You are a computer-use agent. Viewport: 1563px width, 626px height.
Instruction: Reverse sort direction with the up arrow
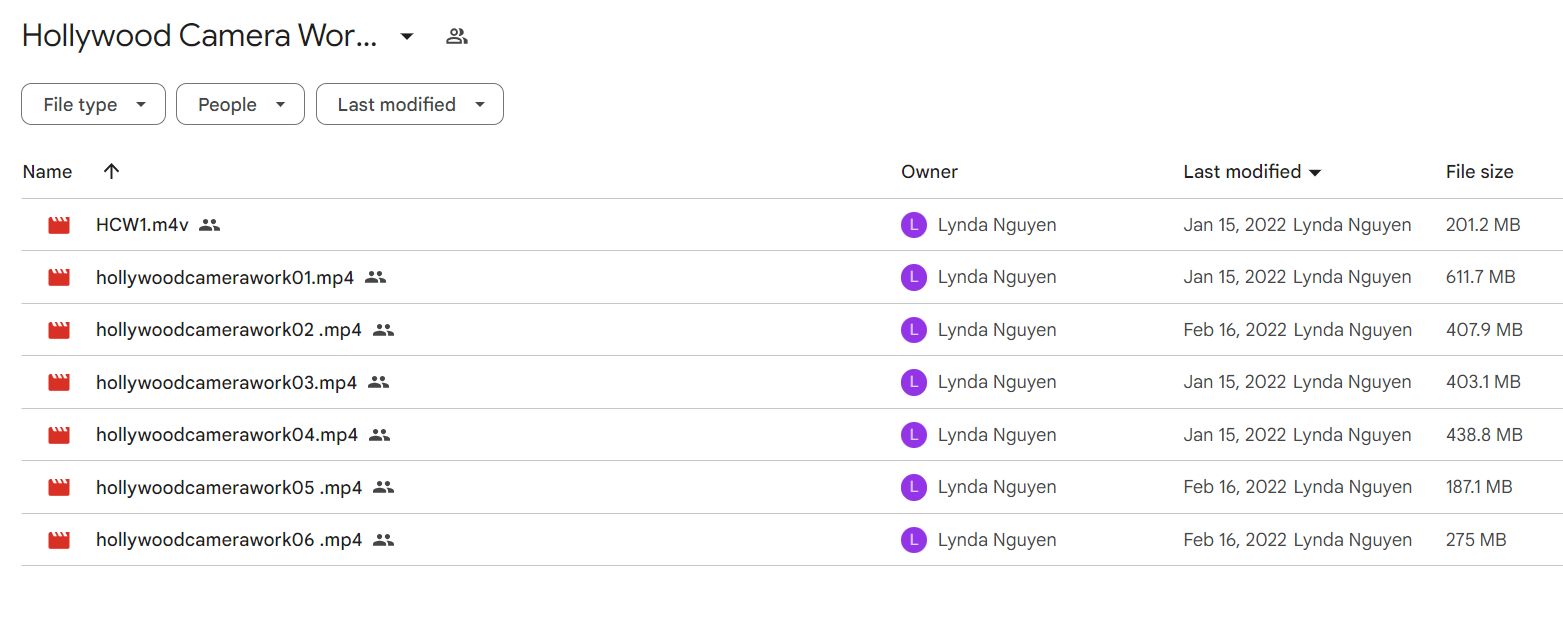[x=112, y=171]
